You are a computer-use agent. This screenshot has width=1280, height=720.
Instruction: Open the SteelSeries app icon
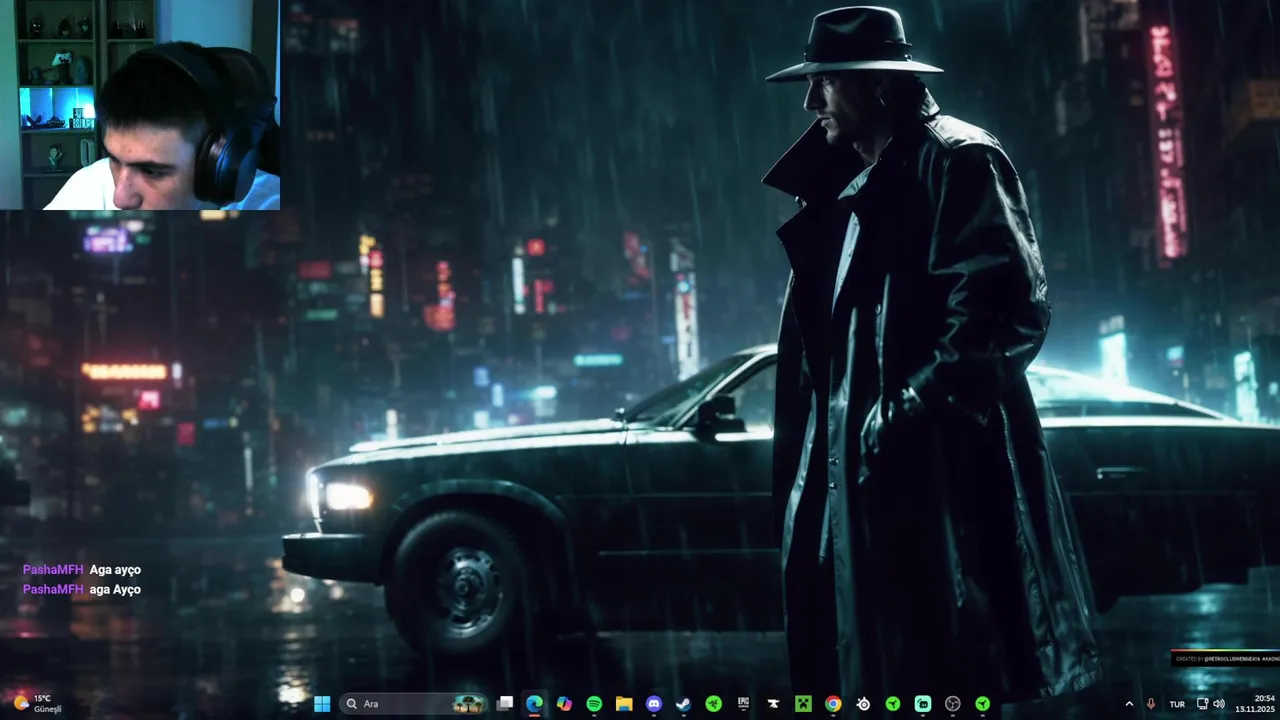click(x=863, y=704)
